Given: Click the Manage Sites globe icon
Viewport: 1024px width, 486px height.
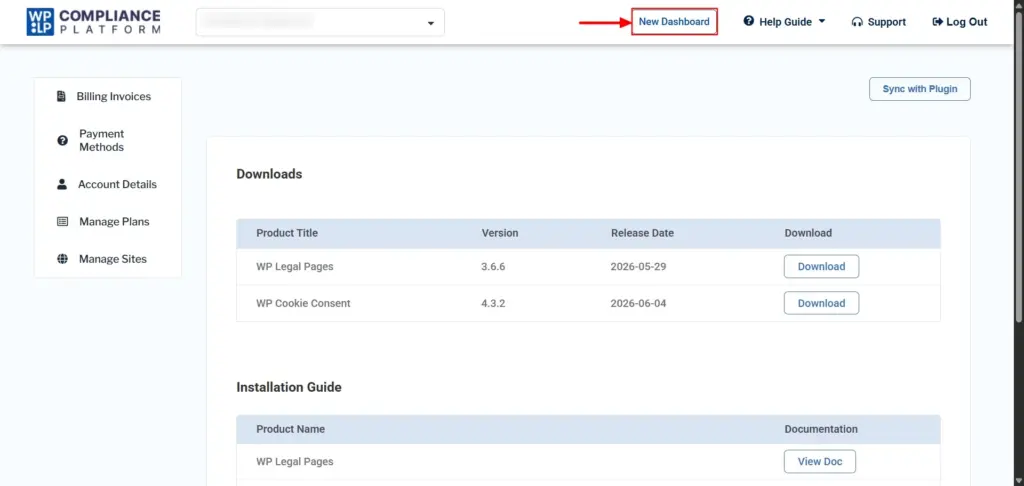Looking at the screenshot, I should (63, 259).
